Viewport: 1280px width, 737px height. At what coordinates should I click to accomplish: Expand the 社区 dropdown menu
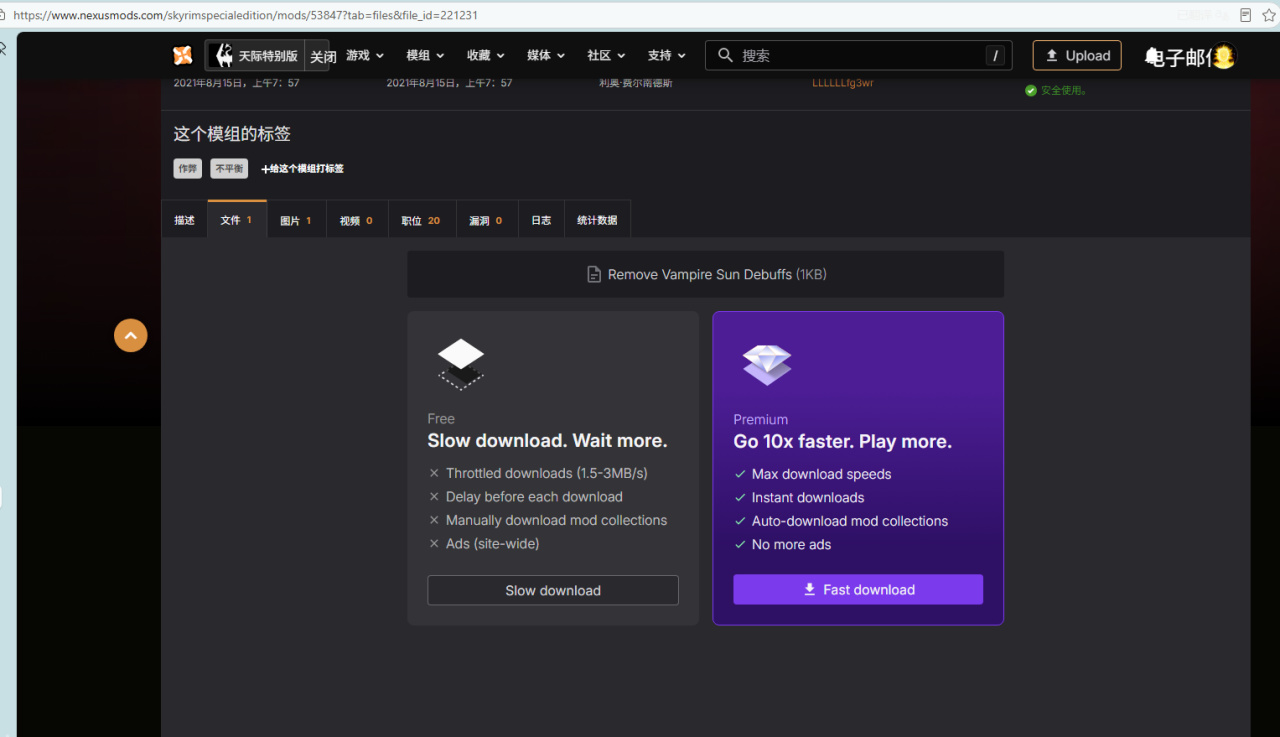606,56
